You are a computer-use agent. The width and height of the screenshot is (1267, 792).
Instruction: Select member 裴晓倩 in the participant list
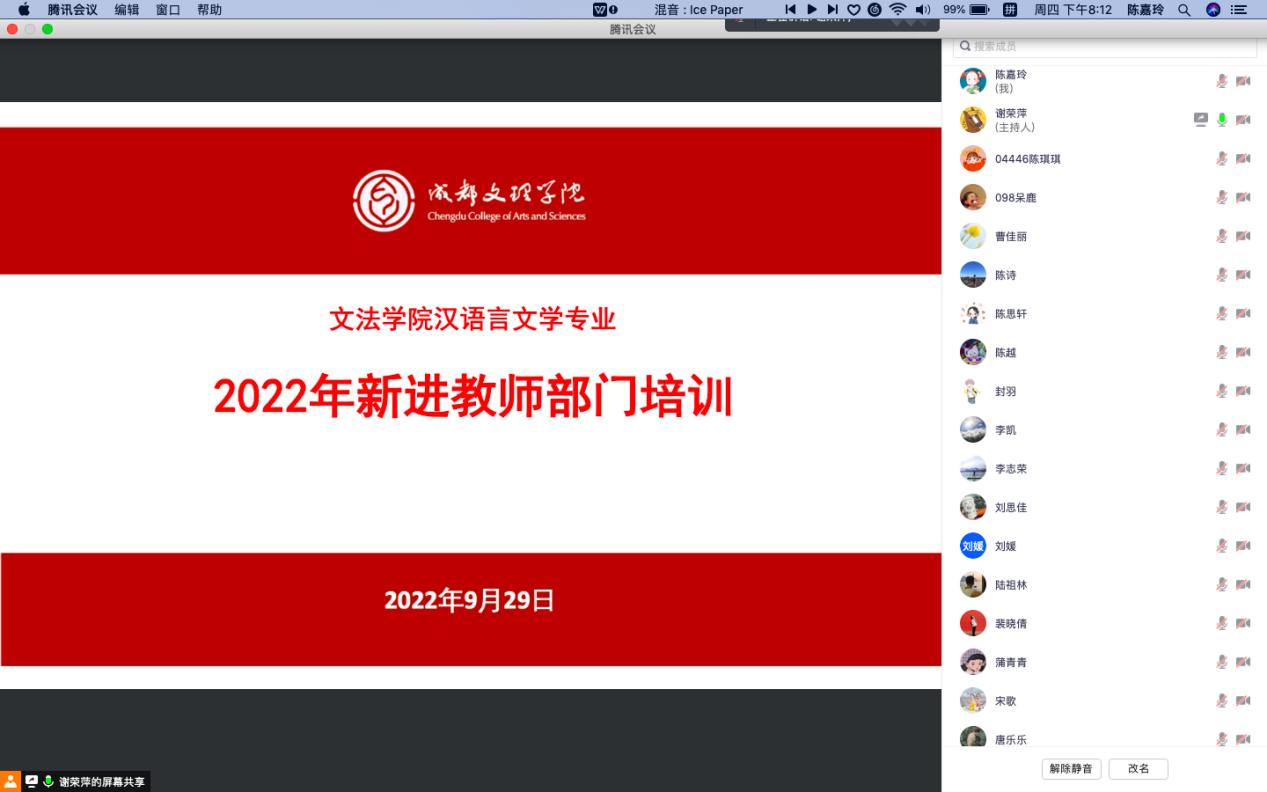(x=1010, y=624)
